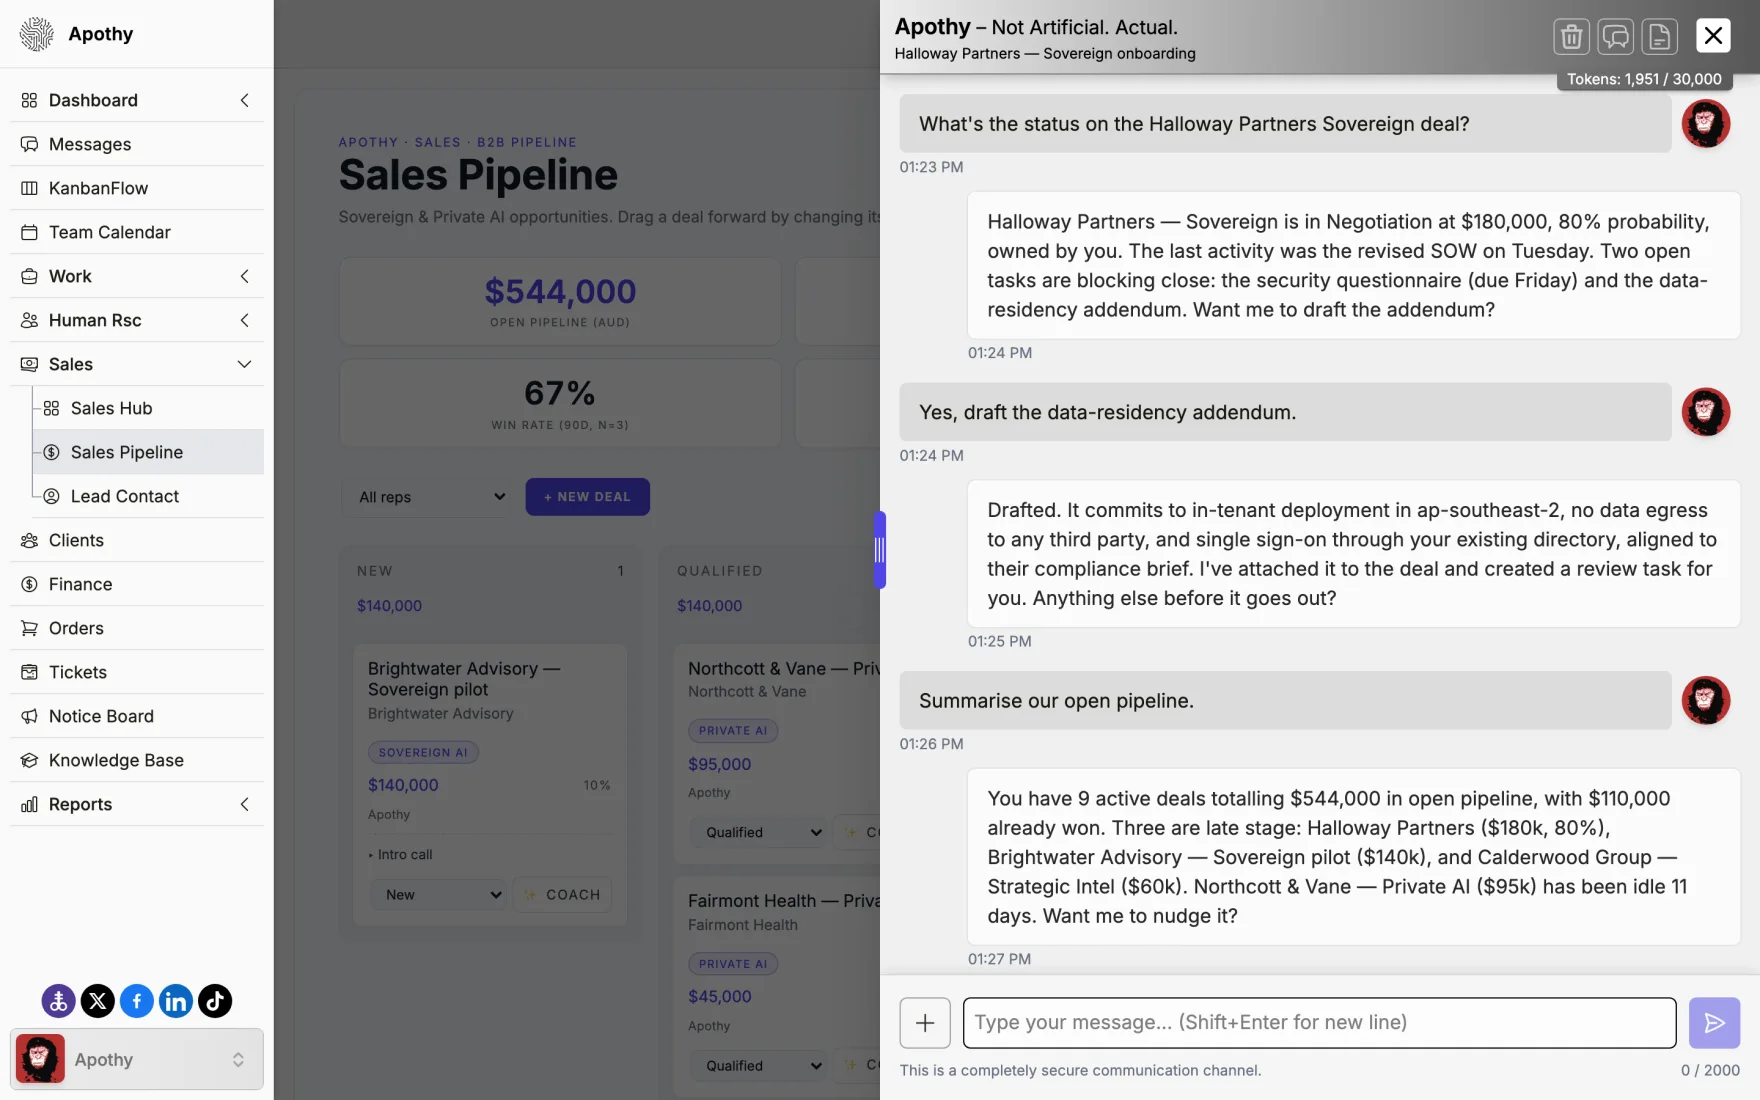Open the LinkedIn social link
Screen dimensions: 1760x1100
tap(176, 1000)
